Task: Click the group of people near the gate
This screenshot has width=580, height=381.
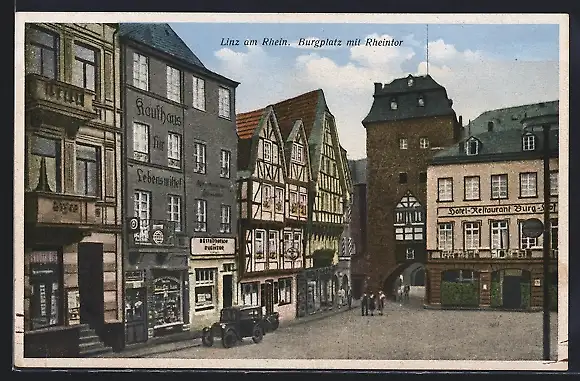Action: pos(372,303)
